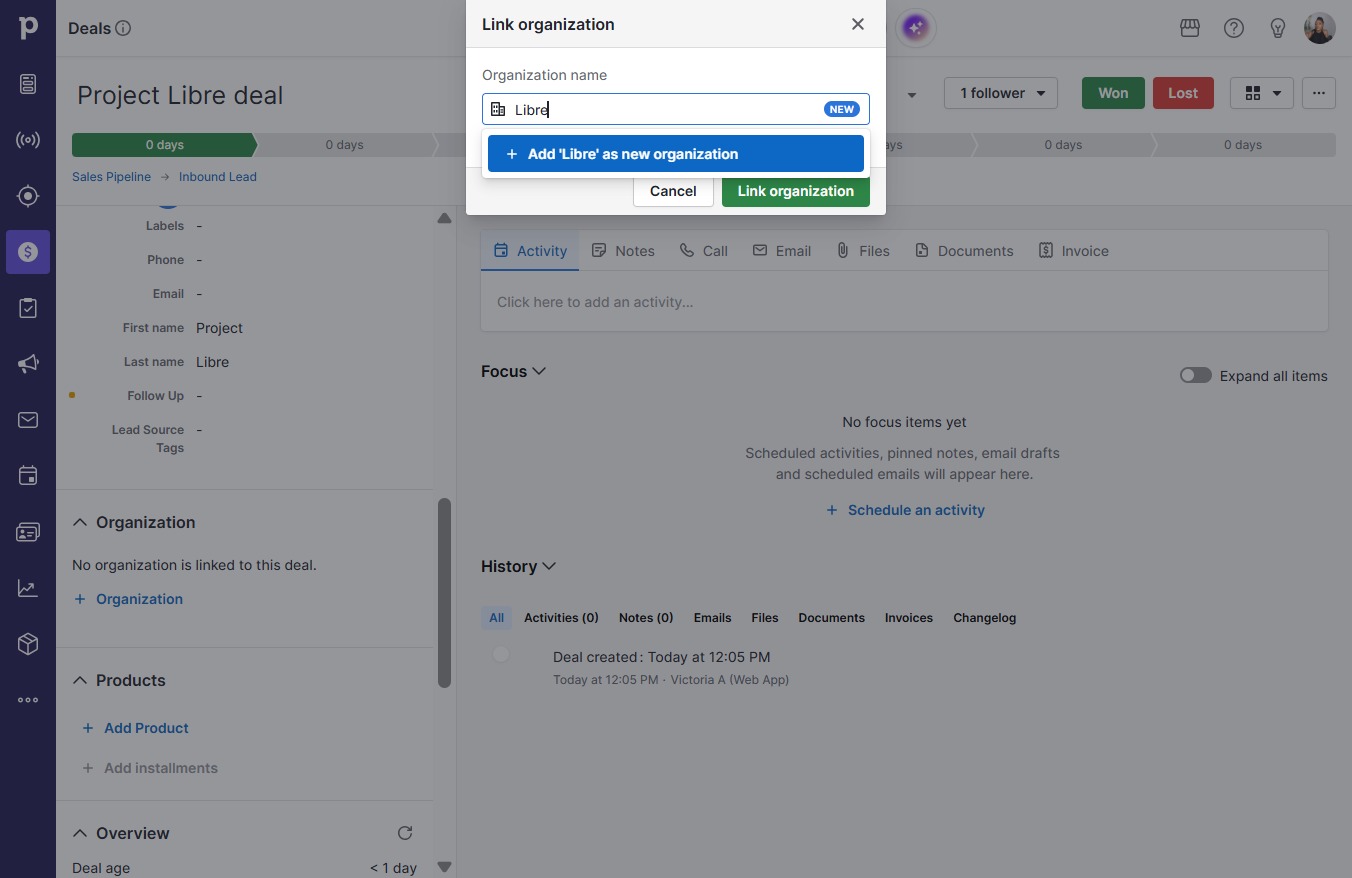Switch to the Notes tab

pyautogui.click(x=623, y=251)
